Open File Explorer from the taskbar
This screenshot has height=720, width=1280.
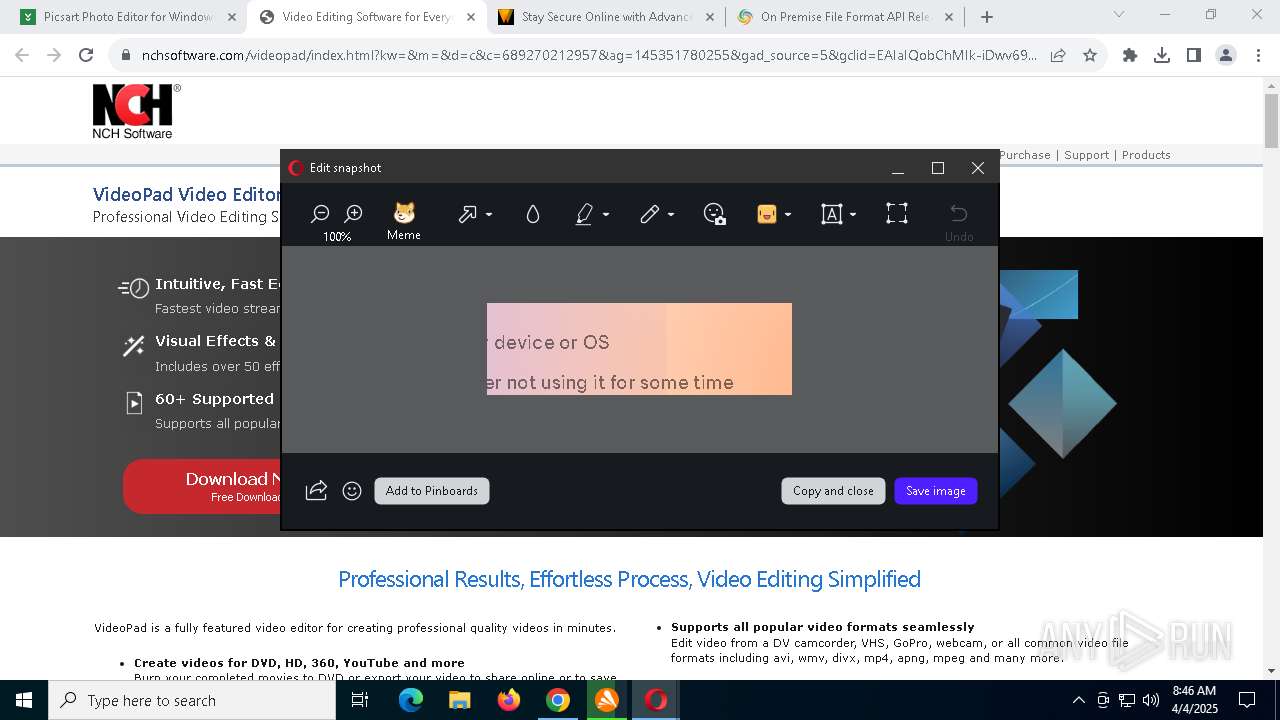(x=460, y=700)
